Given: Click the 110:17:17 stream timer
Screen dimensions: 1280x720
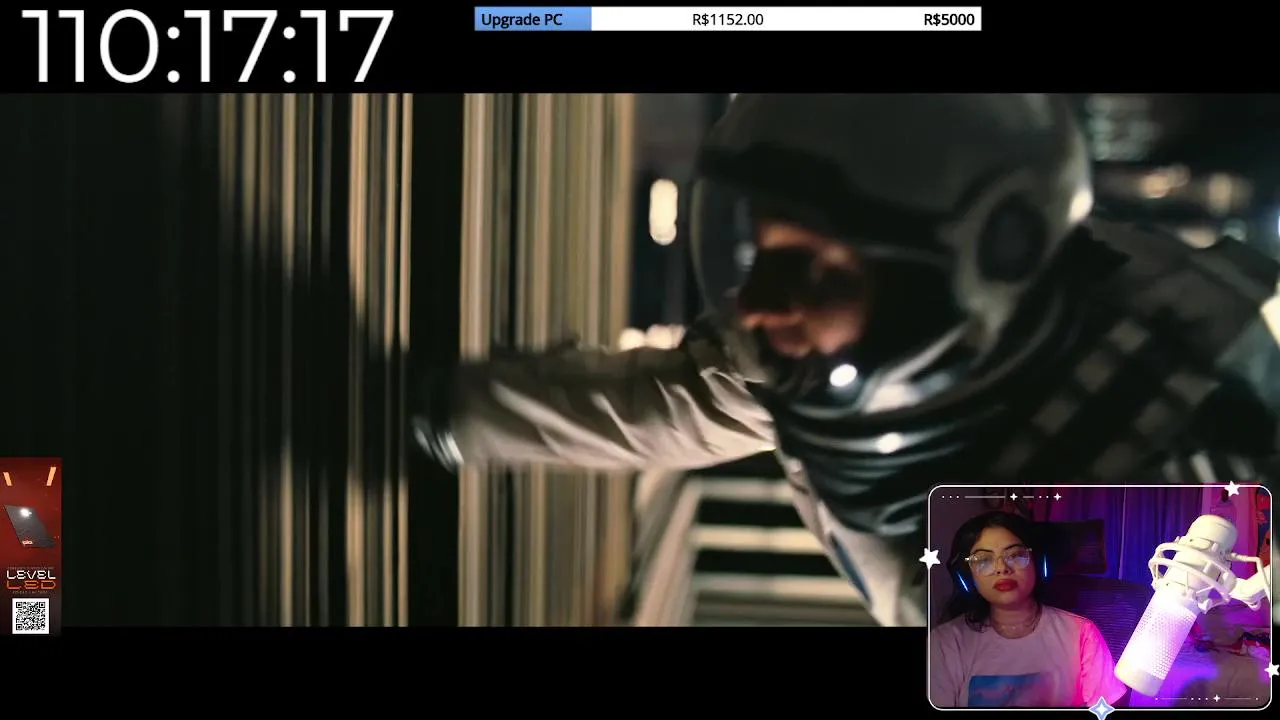Looking at the screenshot, I should click(x=207, y=46).
